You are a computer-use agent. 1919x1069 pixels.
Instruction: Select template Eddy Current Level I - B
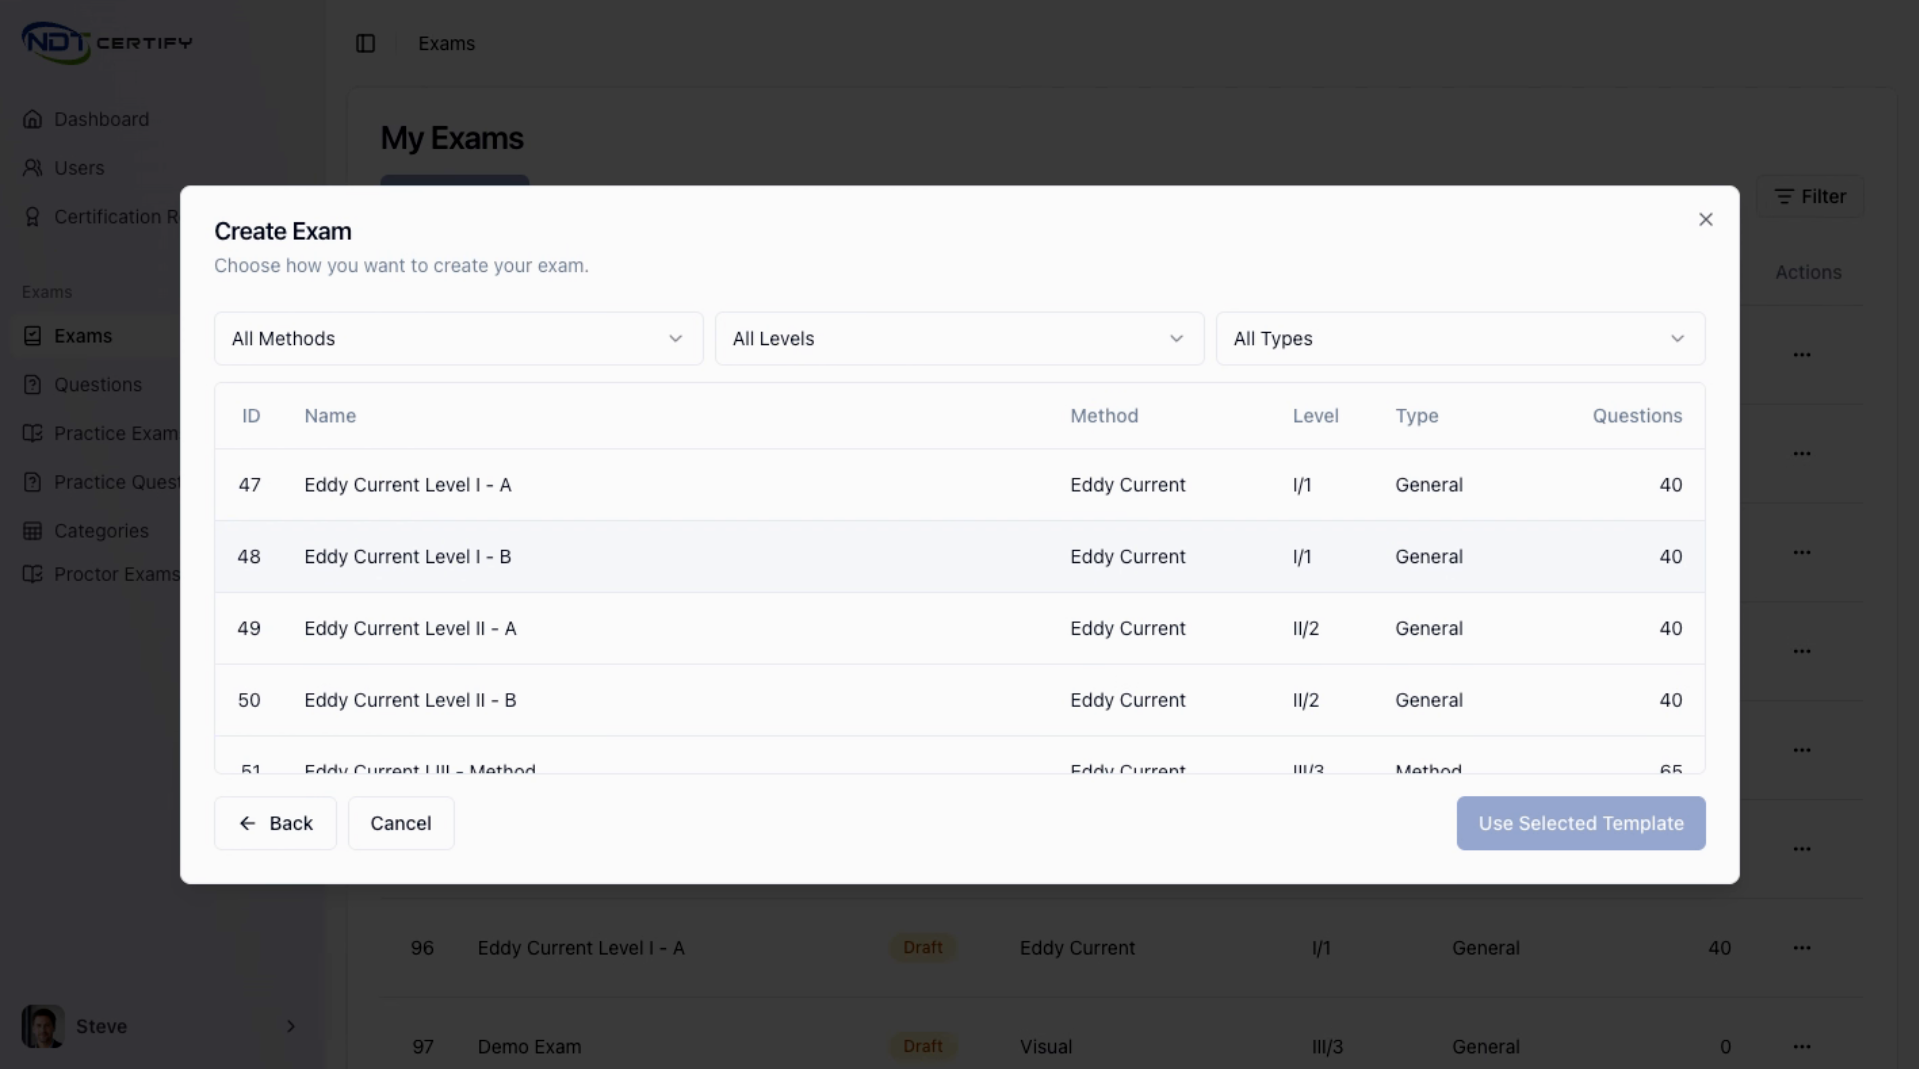coord(960,557)
